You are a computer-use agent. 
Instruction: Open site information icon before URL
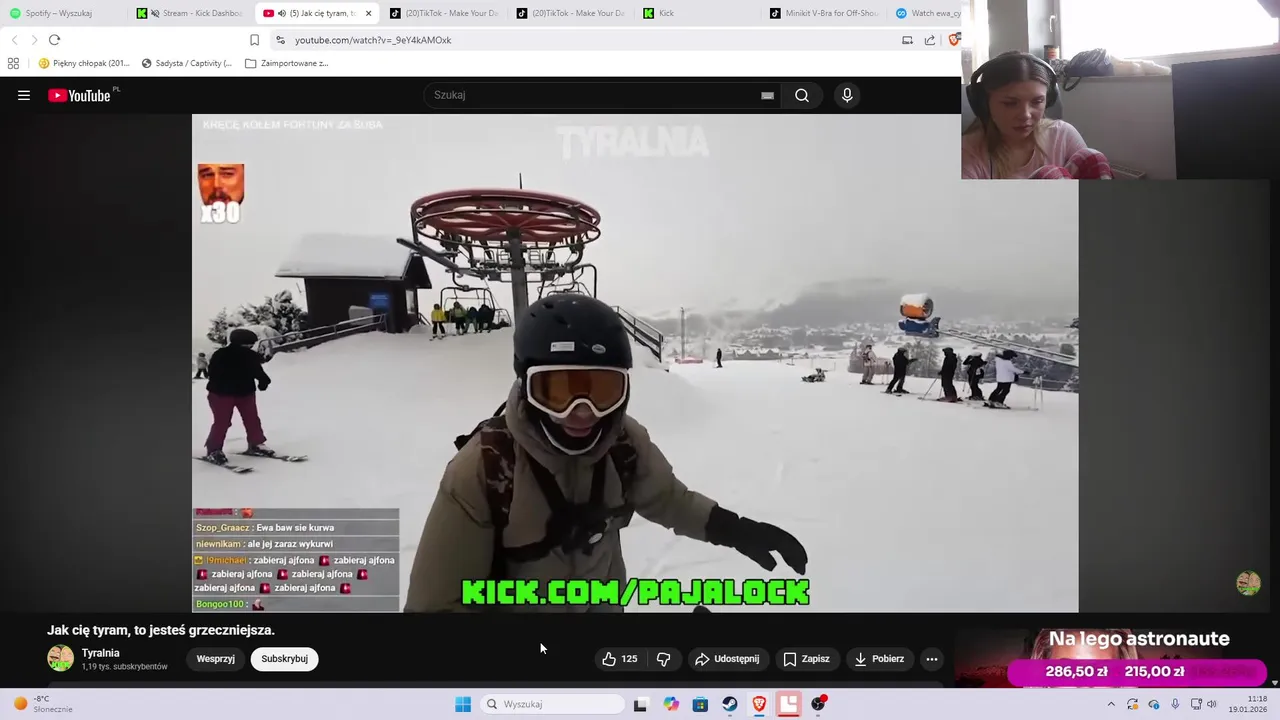[x=280, y=40]
